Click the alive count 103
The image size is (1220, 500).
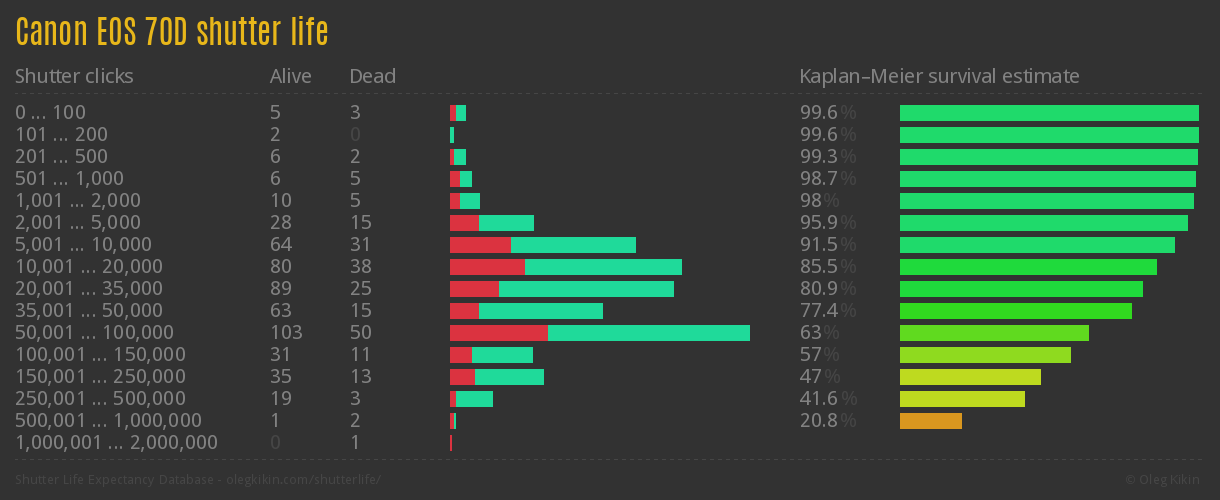(286, 332)
